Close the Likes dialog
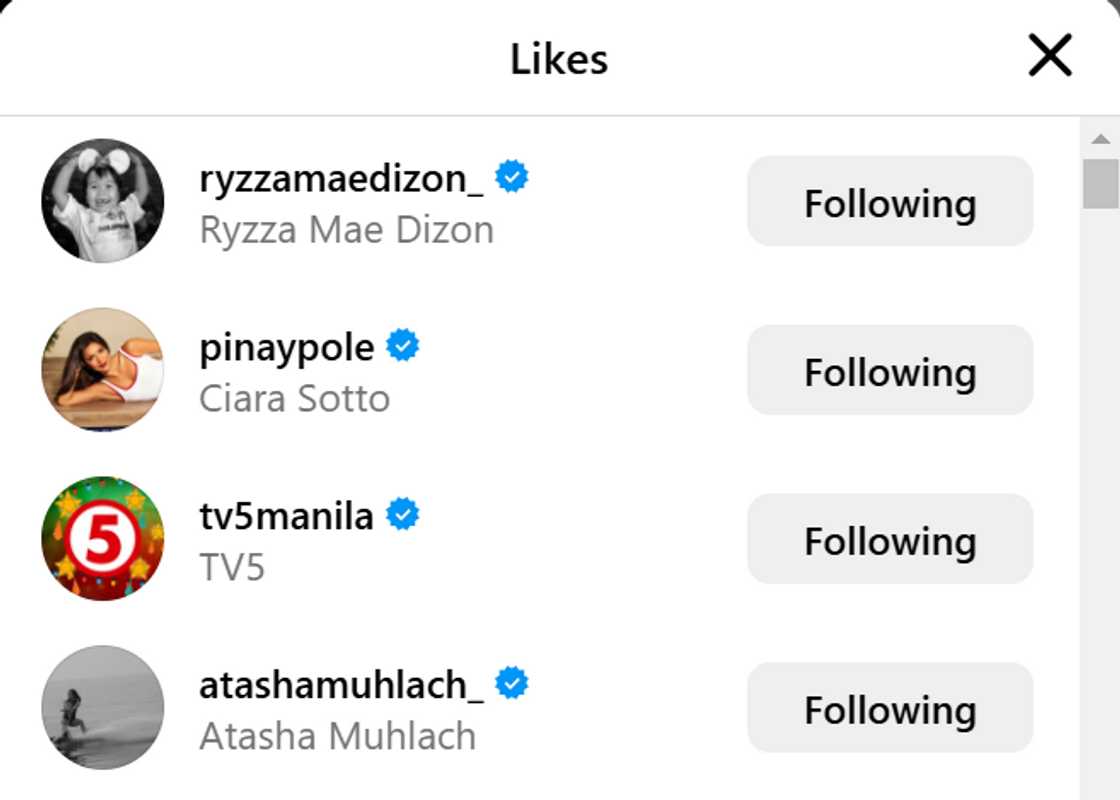The image size is (1120, 800). 1050,55
